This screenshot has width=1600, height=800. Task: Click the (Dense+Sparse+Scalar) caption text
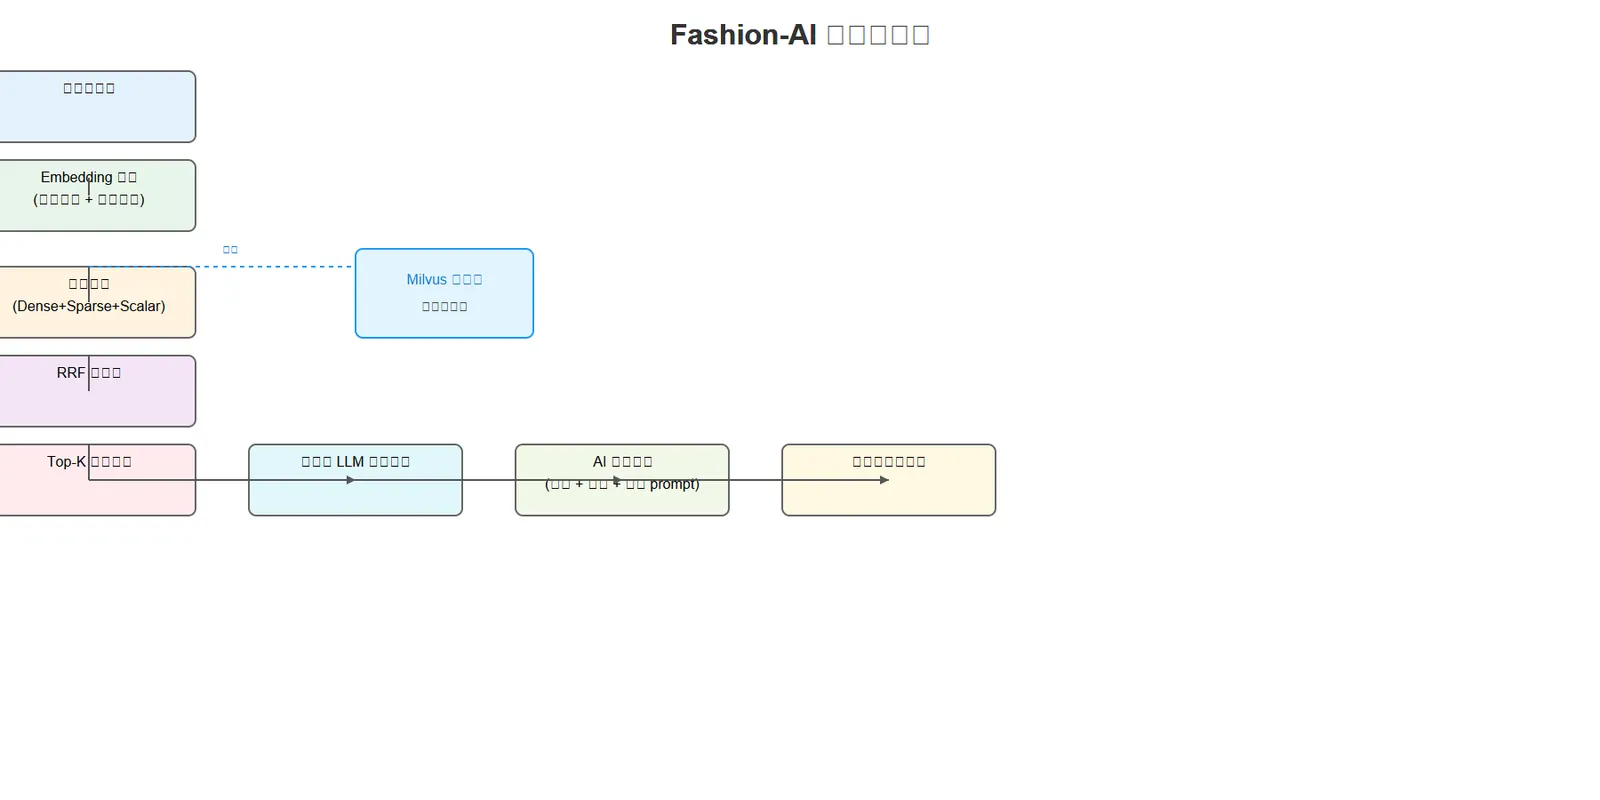pos(89,306)
